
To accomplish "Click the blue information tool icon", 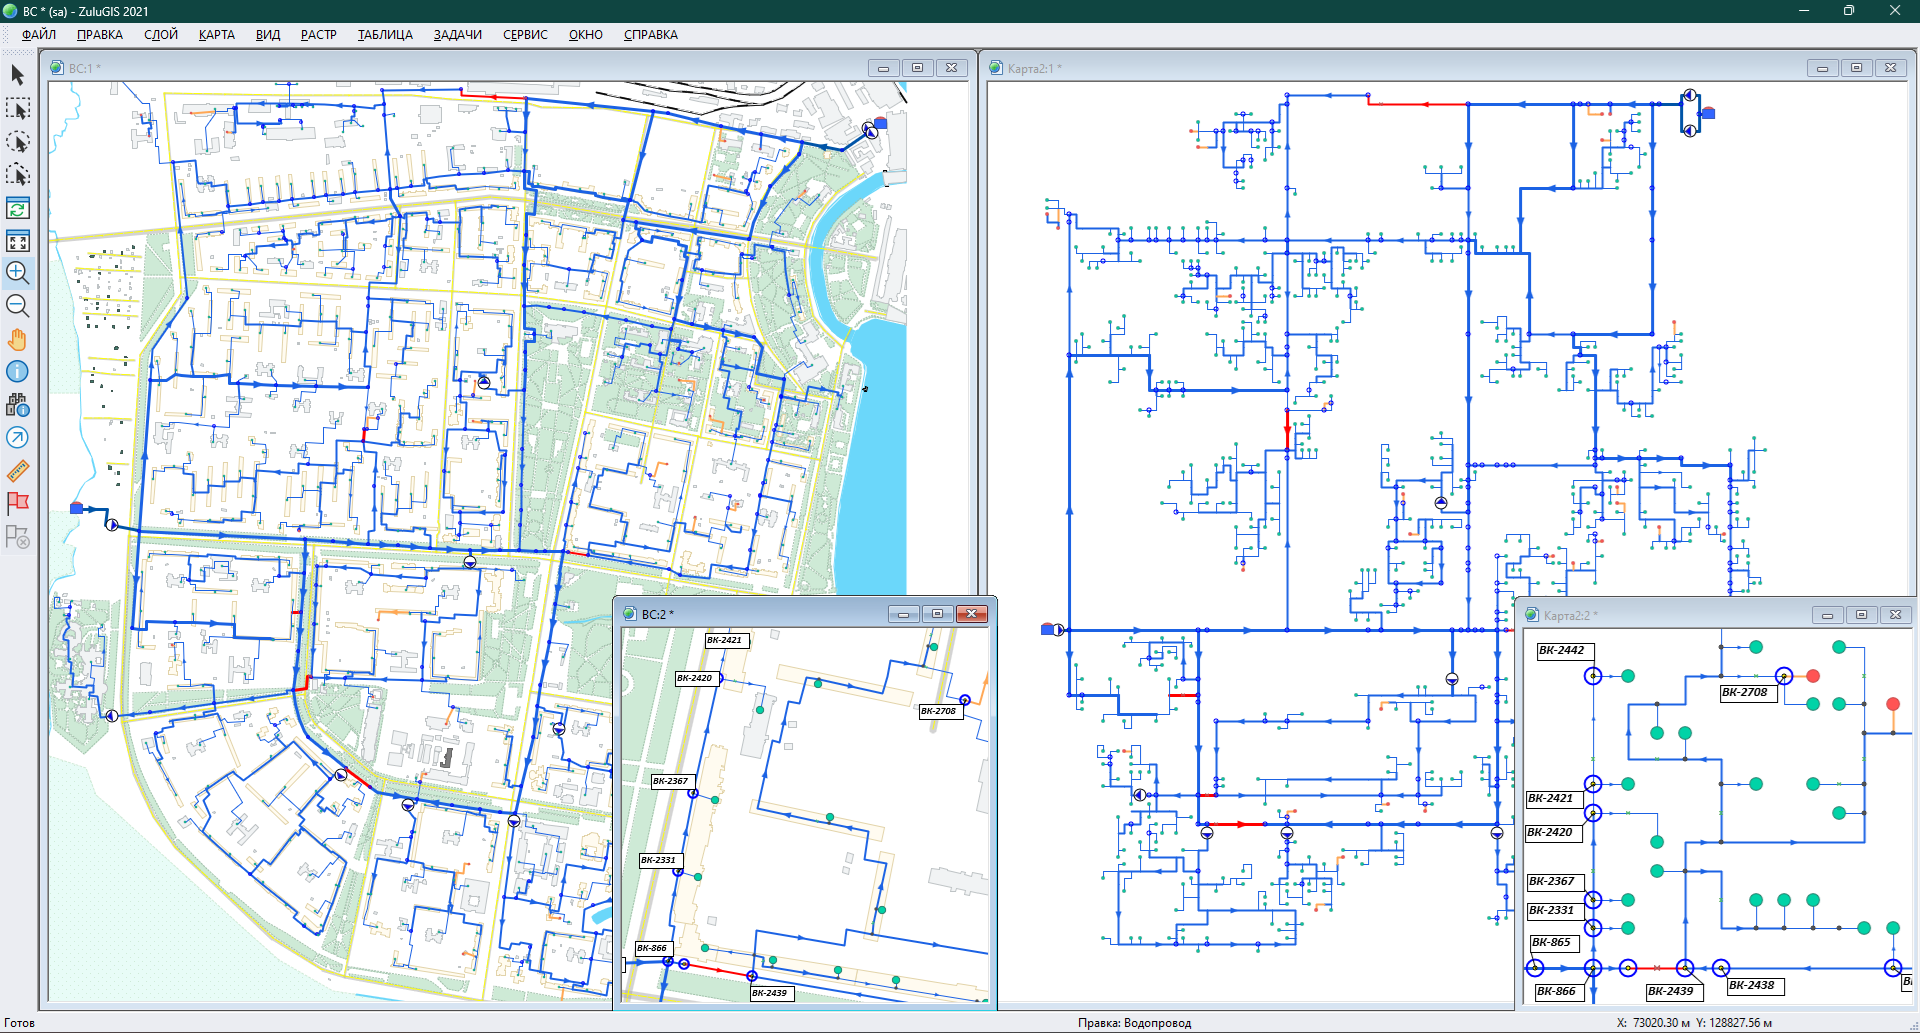I will (x=17, y=372).
